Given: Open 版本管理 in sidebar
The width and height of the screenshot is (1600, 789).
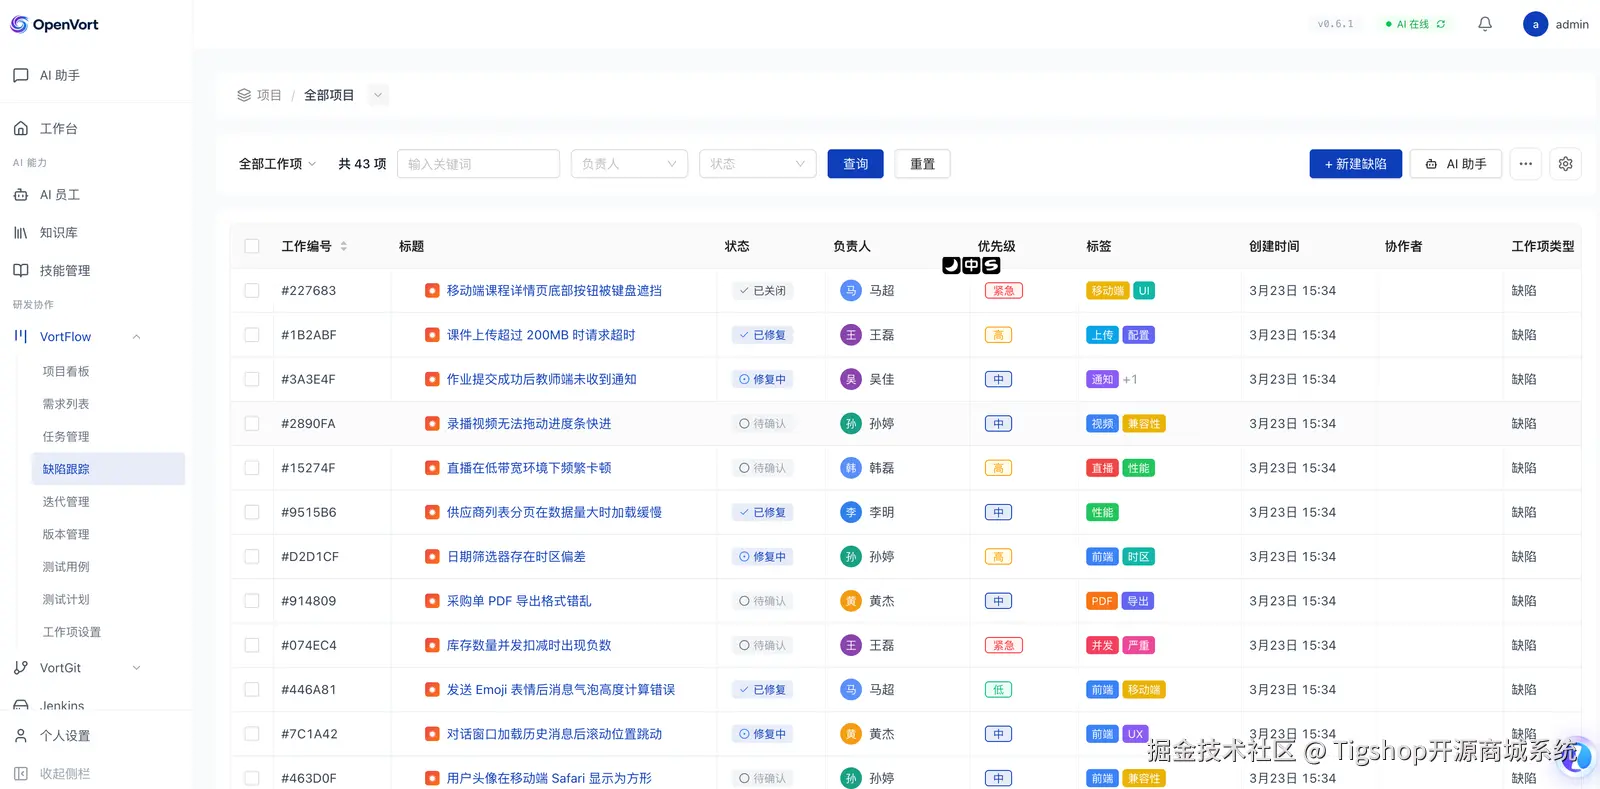Looking at the screenshot, I should click(x=66, y=535).
